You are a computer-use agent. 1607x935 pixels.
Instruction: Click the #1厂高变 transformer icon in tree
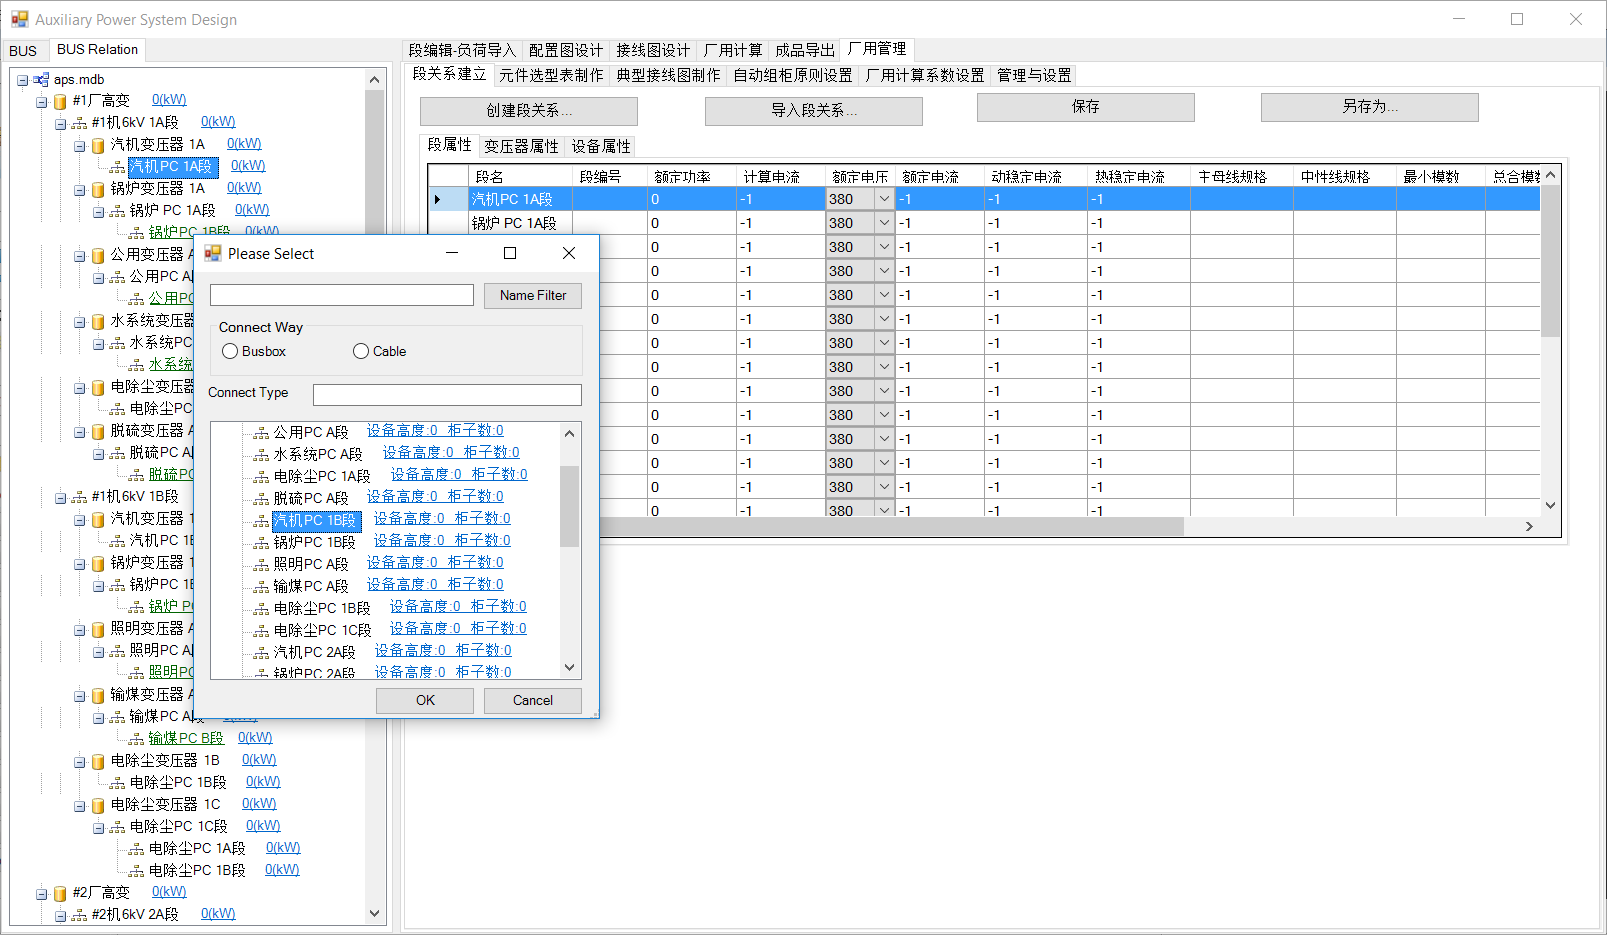(60, 101)
